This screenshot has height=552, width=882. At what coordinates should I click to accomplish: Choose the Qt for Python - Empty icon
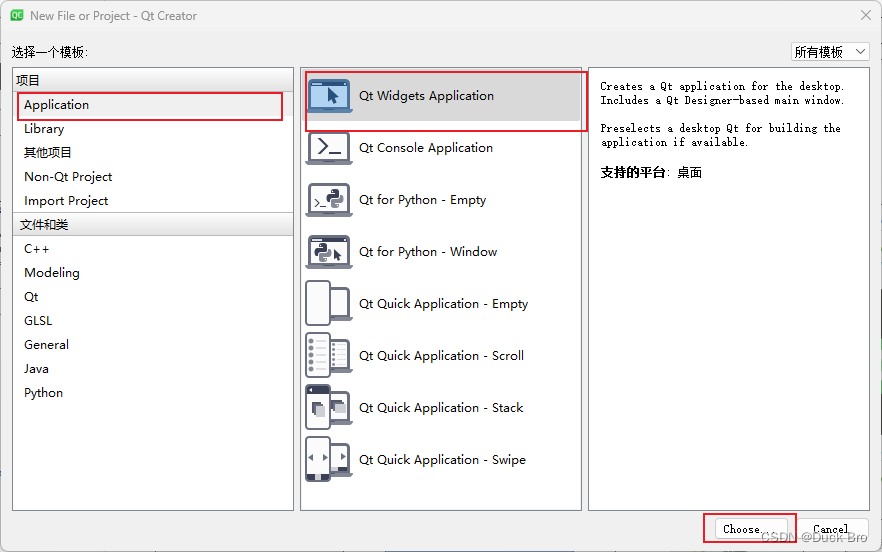tap(329, 200)
